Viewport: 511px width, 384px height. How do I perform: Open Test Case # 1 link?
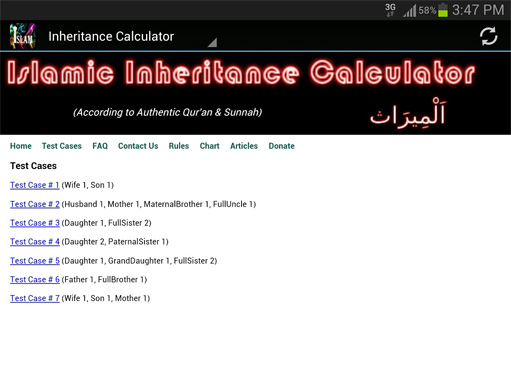click(35, 185)
